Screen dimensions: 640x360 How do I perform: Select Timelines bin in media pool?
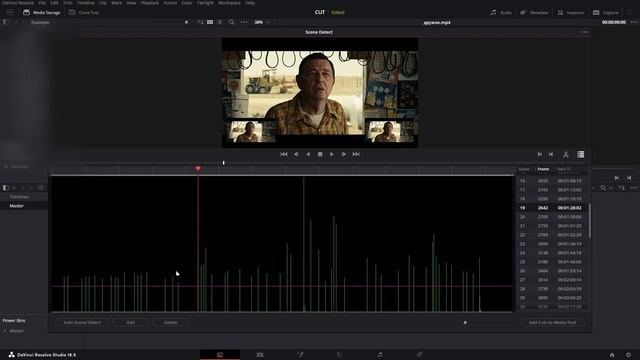tap(19, 197)
